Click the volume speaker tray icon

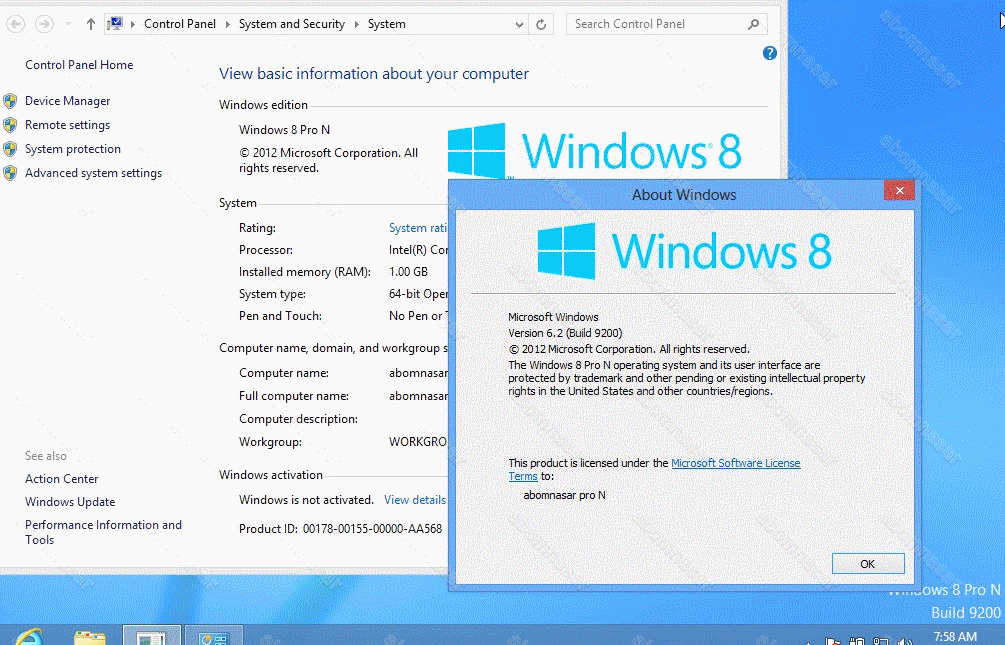904,641
